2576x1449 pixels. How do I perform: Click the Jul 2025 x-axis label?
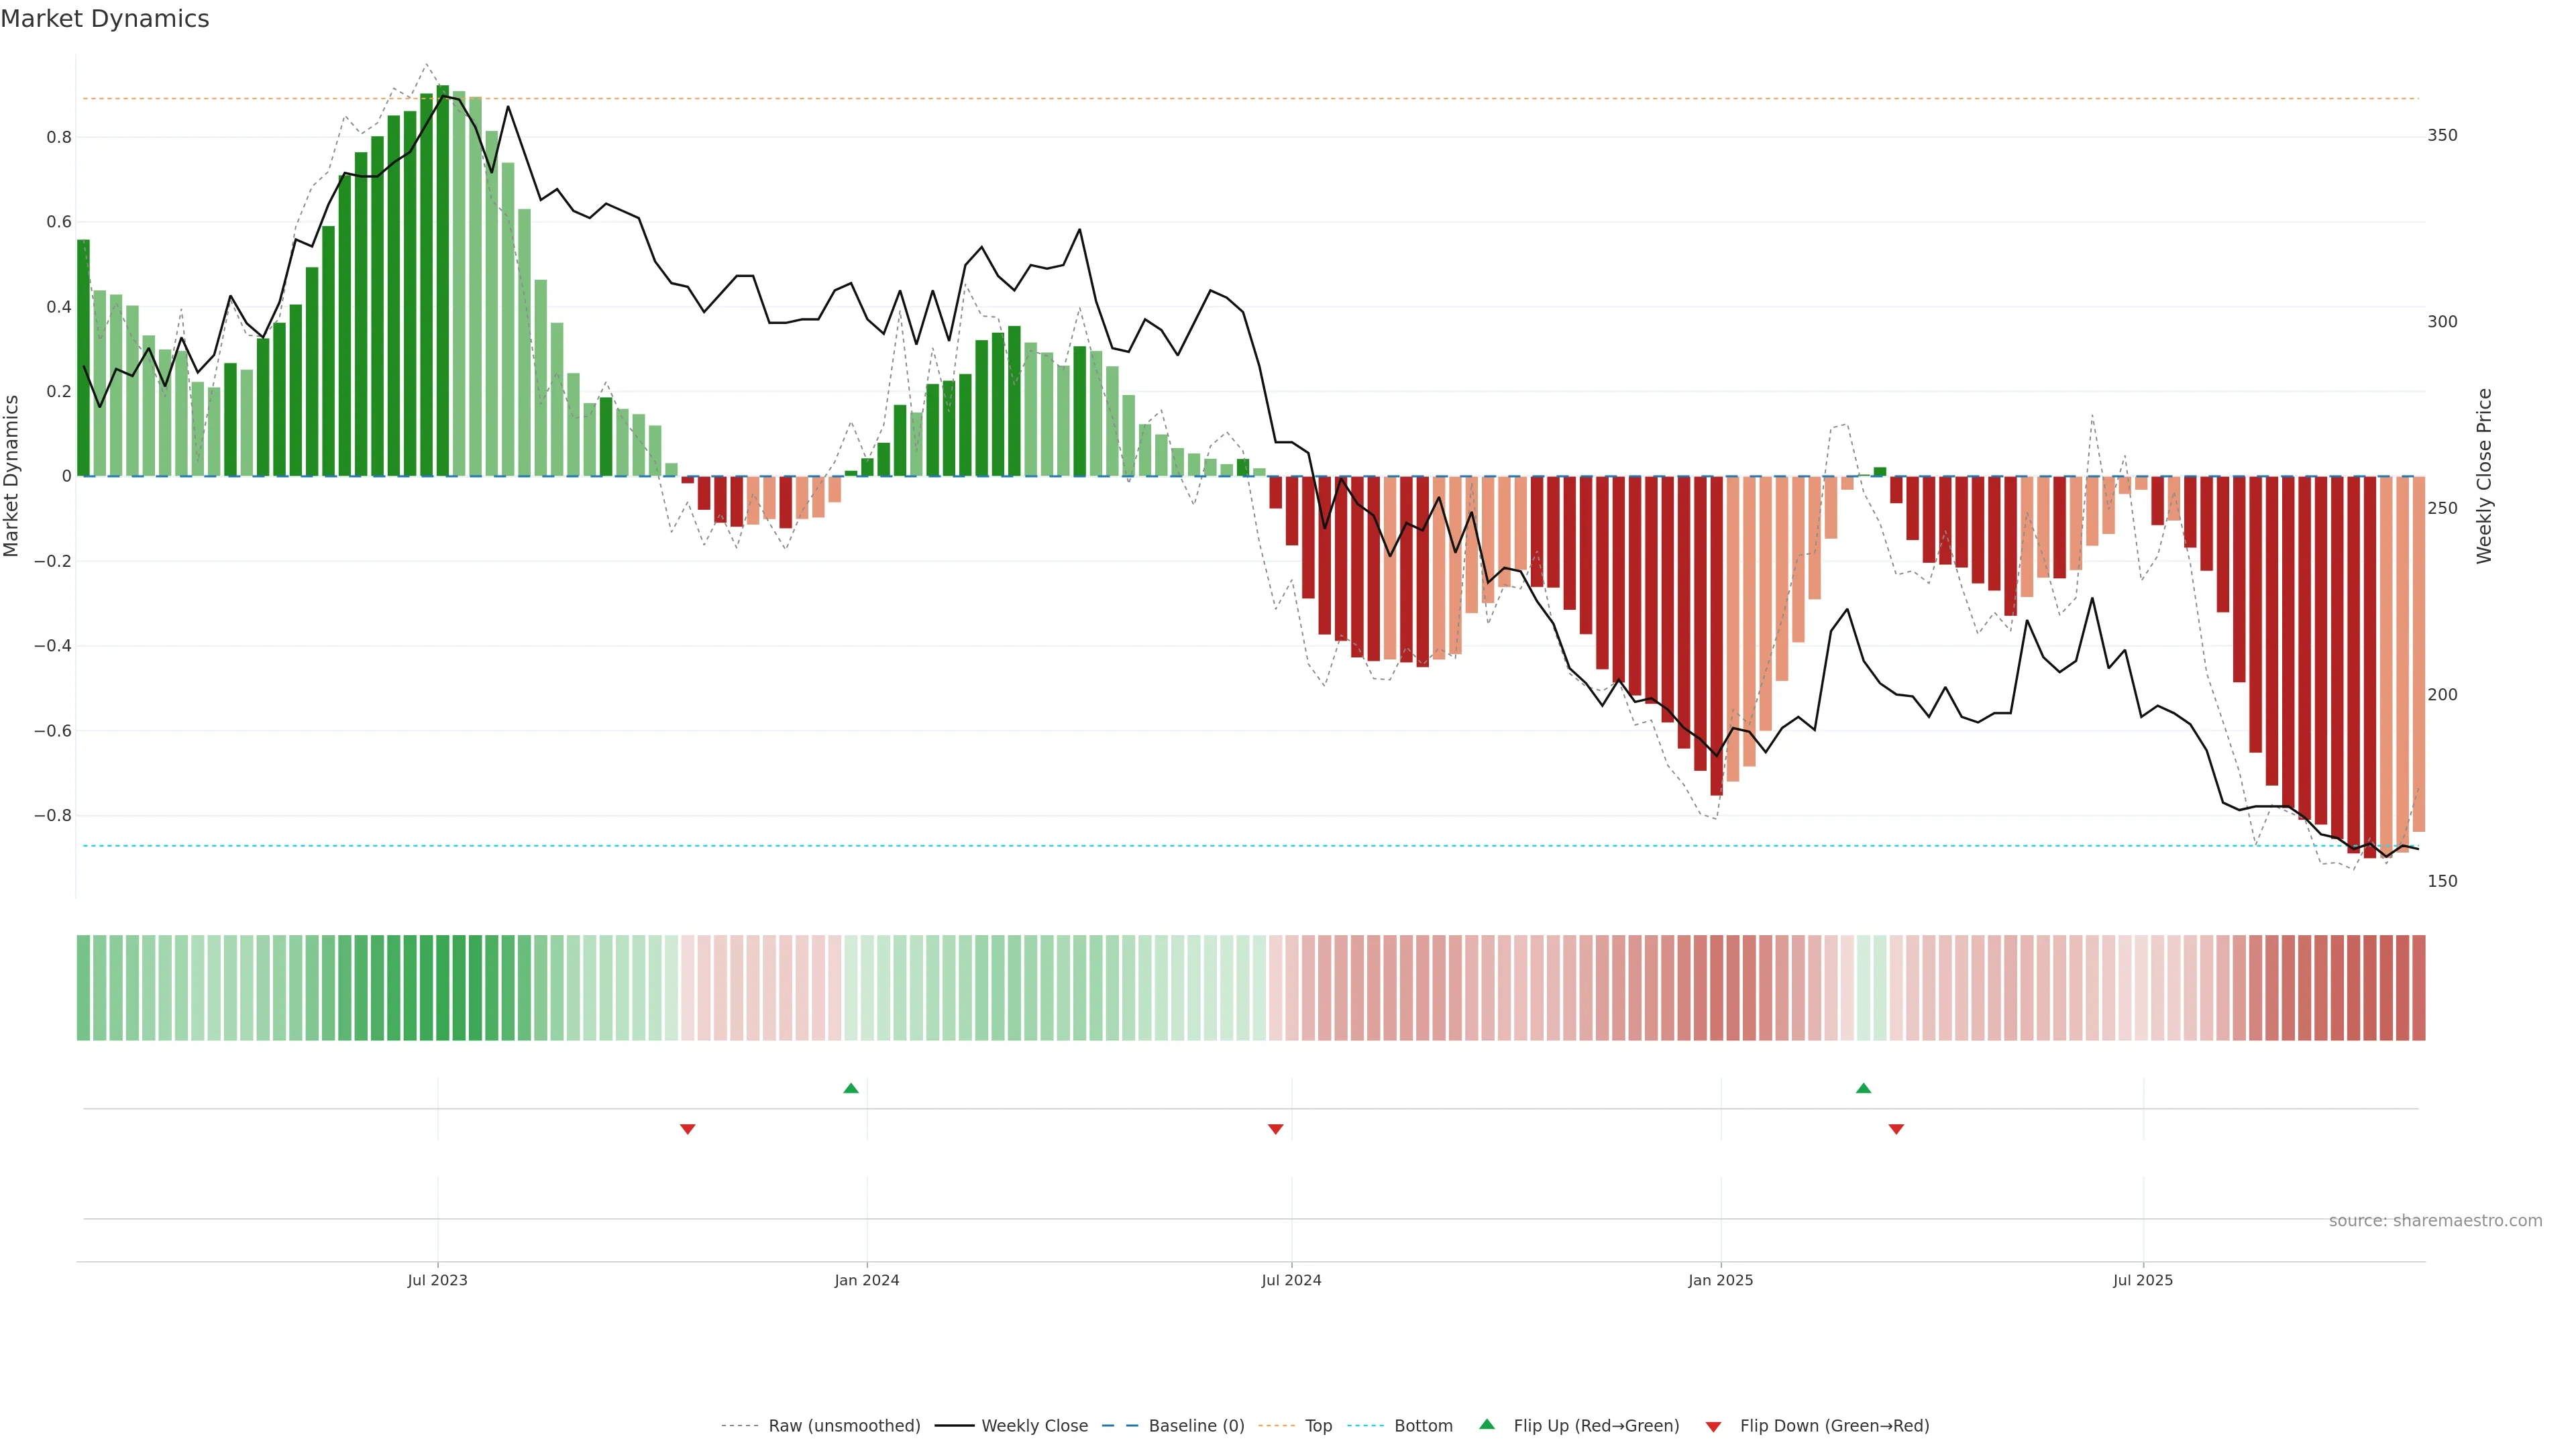[2143, 1280]
